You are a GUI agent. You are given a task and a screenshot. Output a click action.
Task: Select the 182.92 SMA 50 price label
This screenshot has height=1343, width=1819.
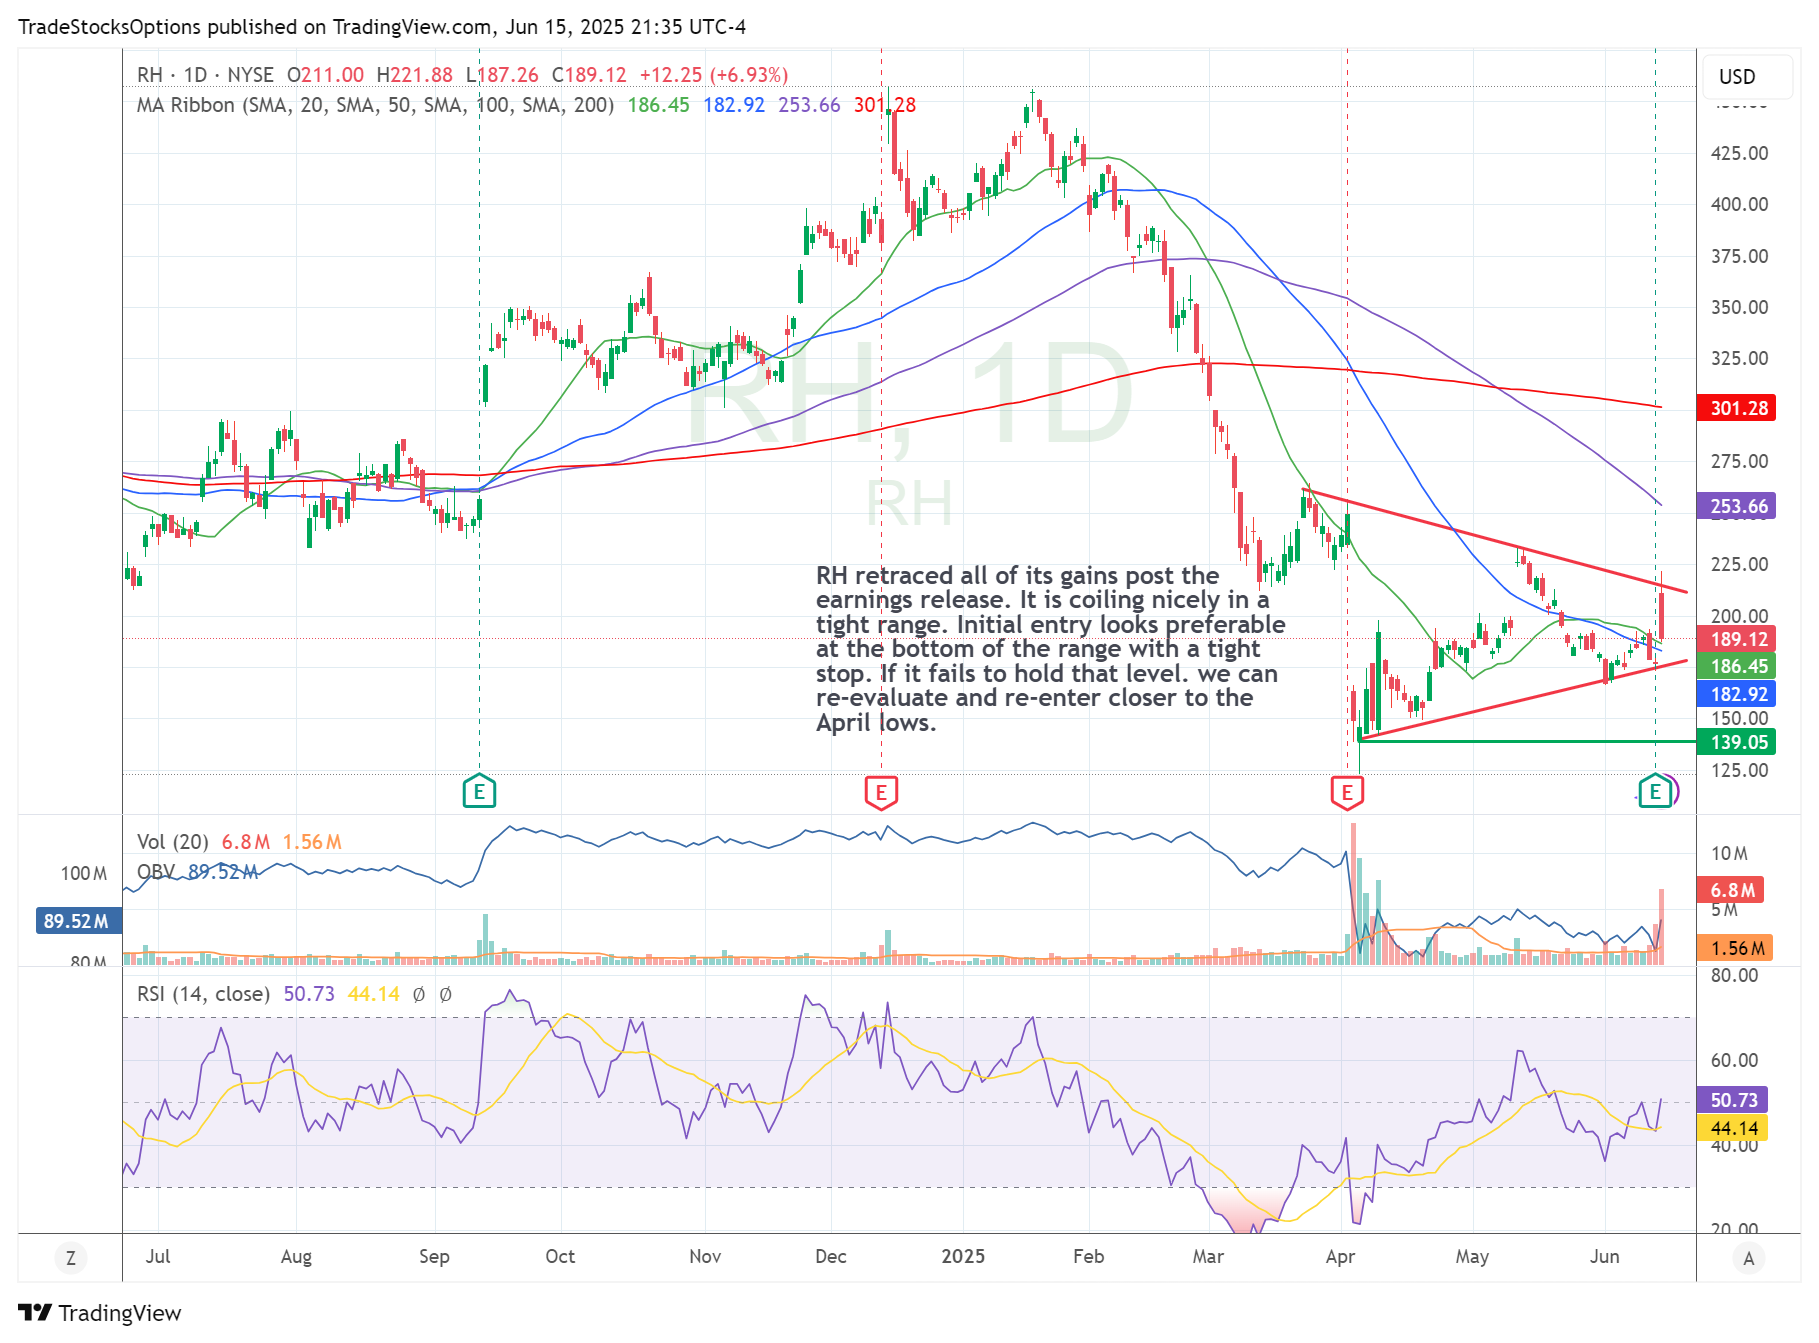point(1737,694)
